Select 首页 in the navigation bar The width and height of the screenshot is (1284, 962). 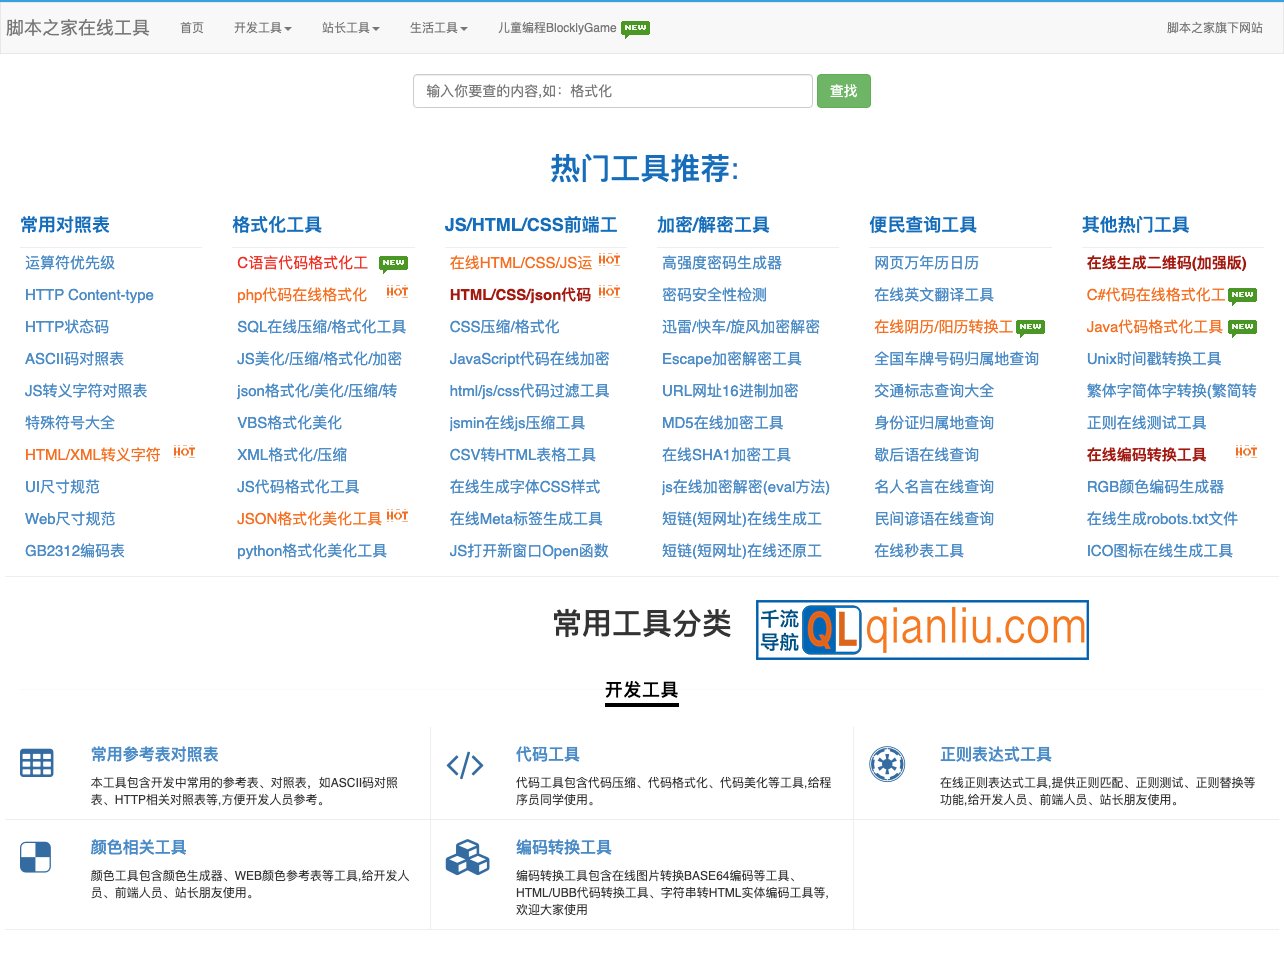tap(192, 29)
